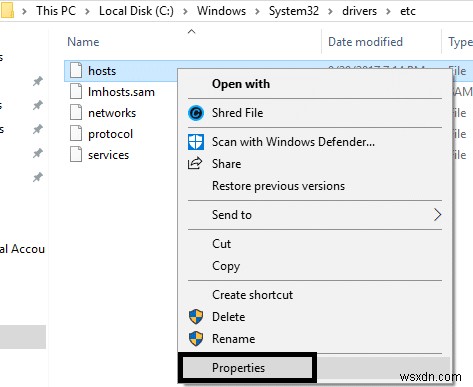The height and width of the screenshot is (387, 473).
Task: Click the Share arrow icon
Action: [195, 163]
